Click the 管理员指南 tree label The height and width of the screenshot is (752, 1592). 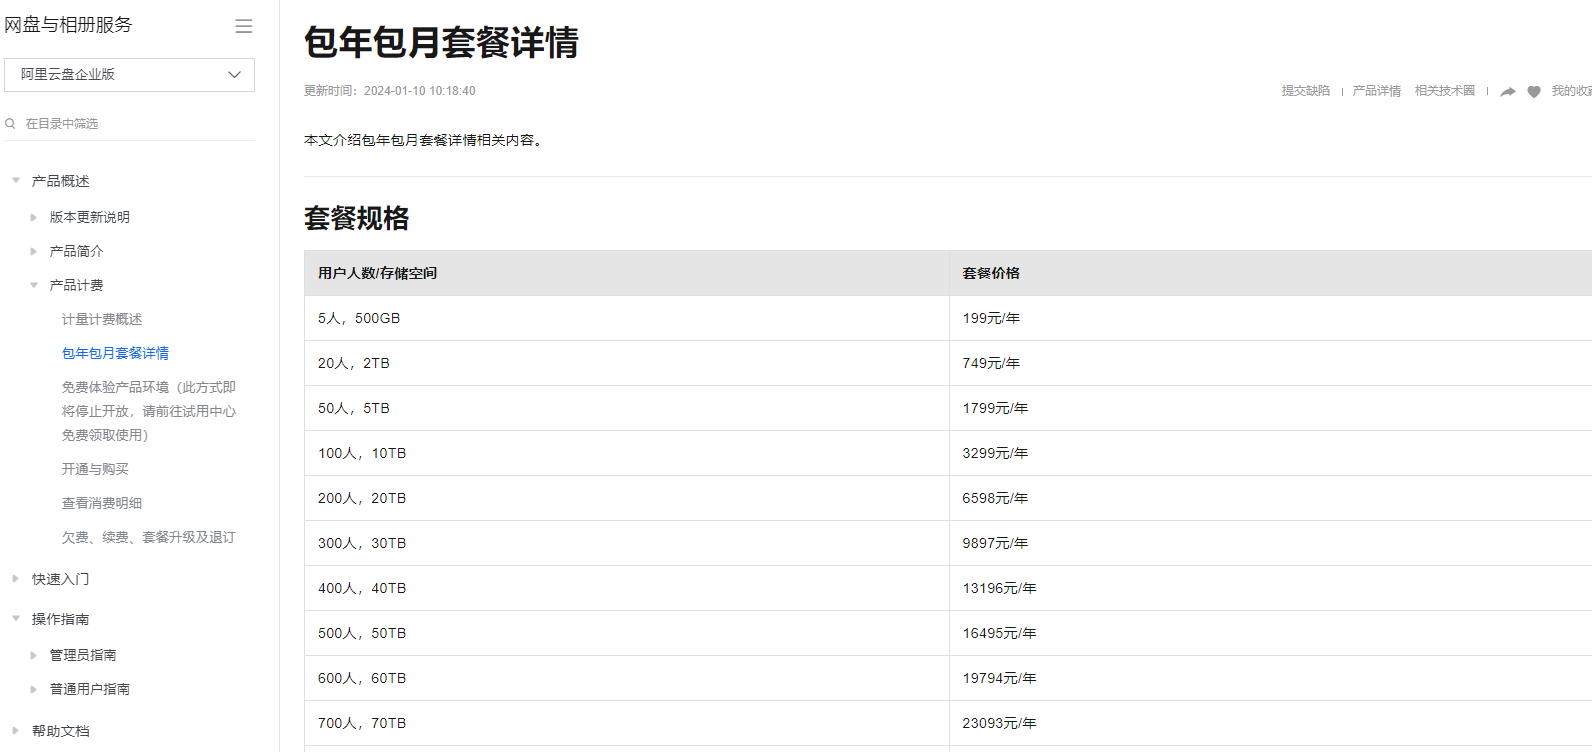click(x=83, y=655)
